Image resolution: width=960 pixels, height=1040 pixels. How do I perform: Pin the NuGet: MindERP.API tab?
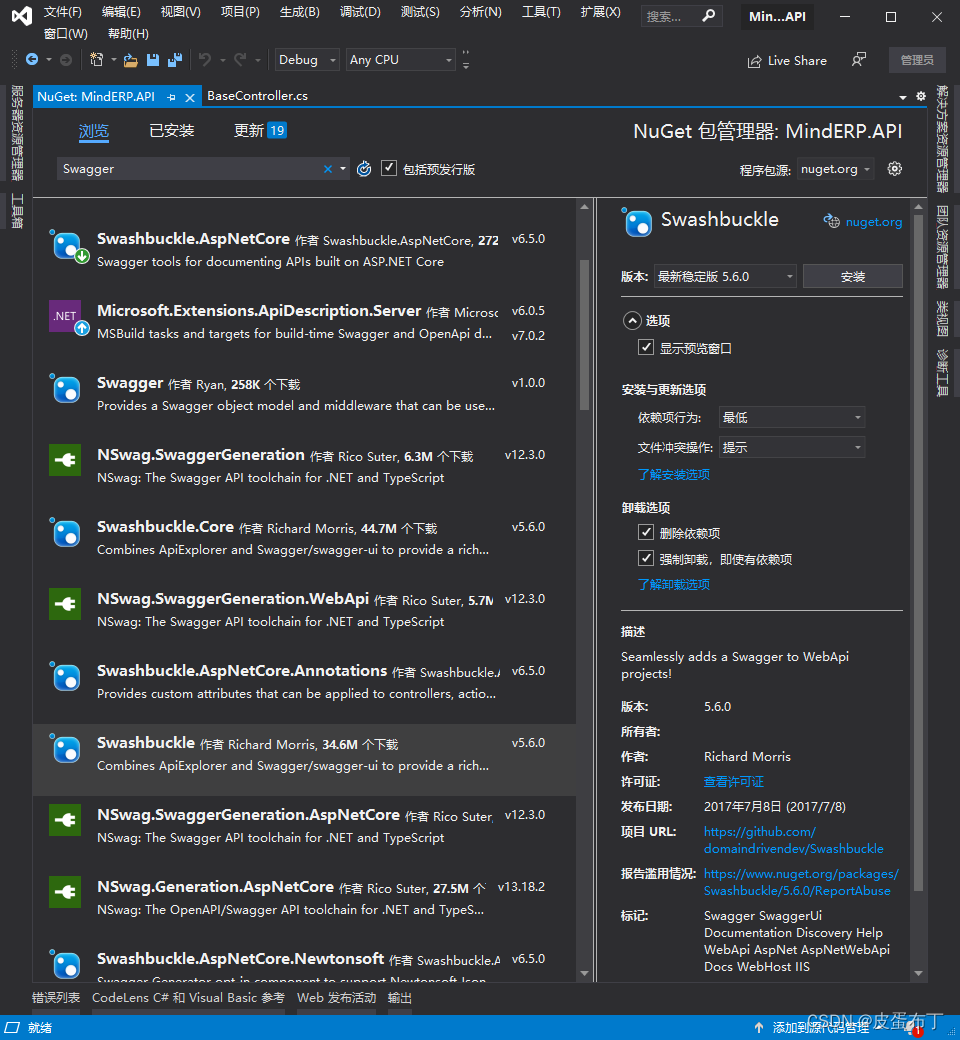click(171, 97)
